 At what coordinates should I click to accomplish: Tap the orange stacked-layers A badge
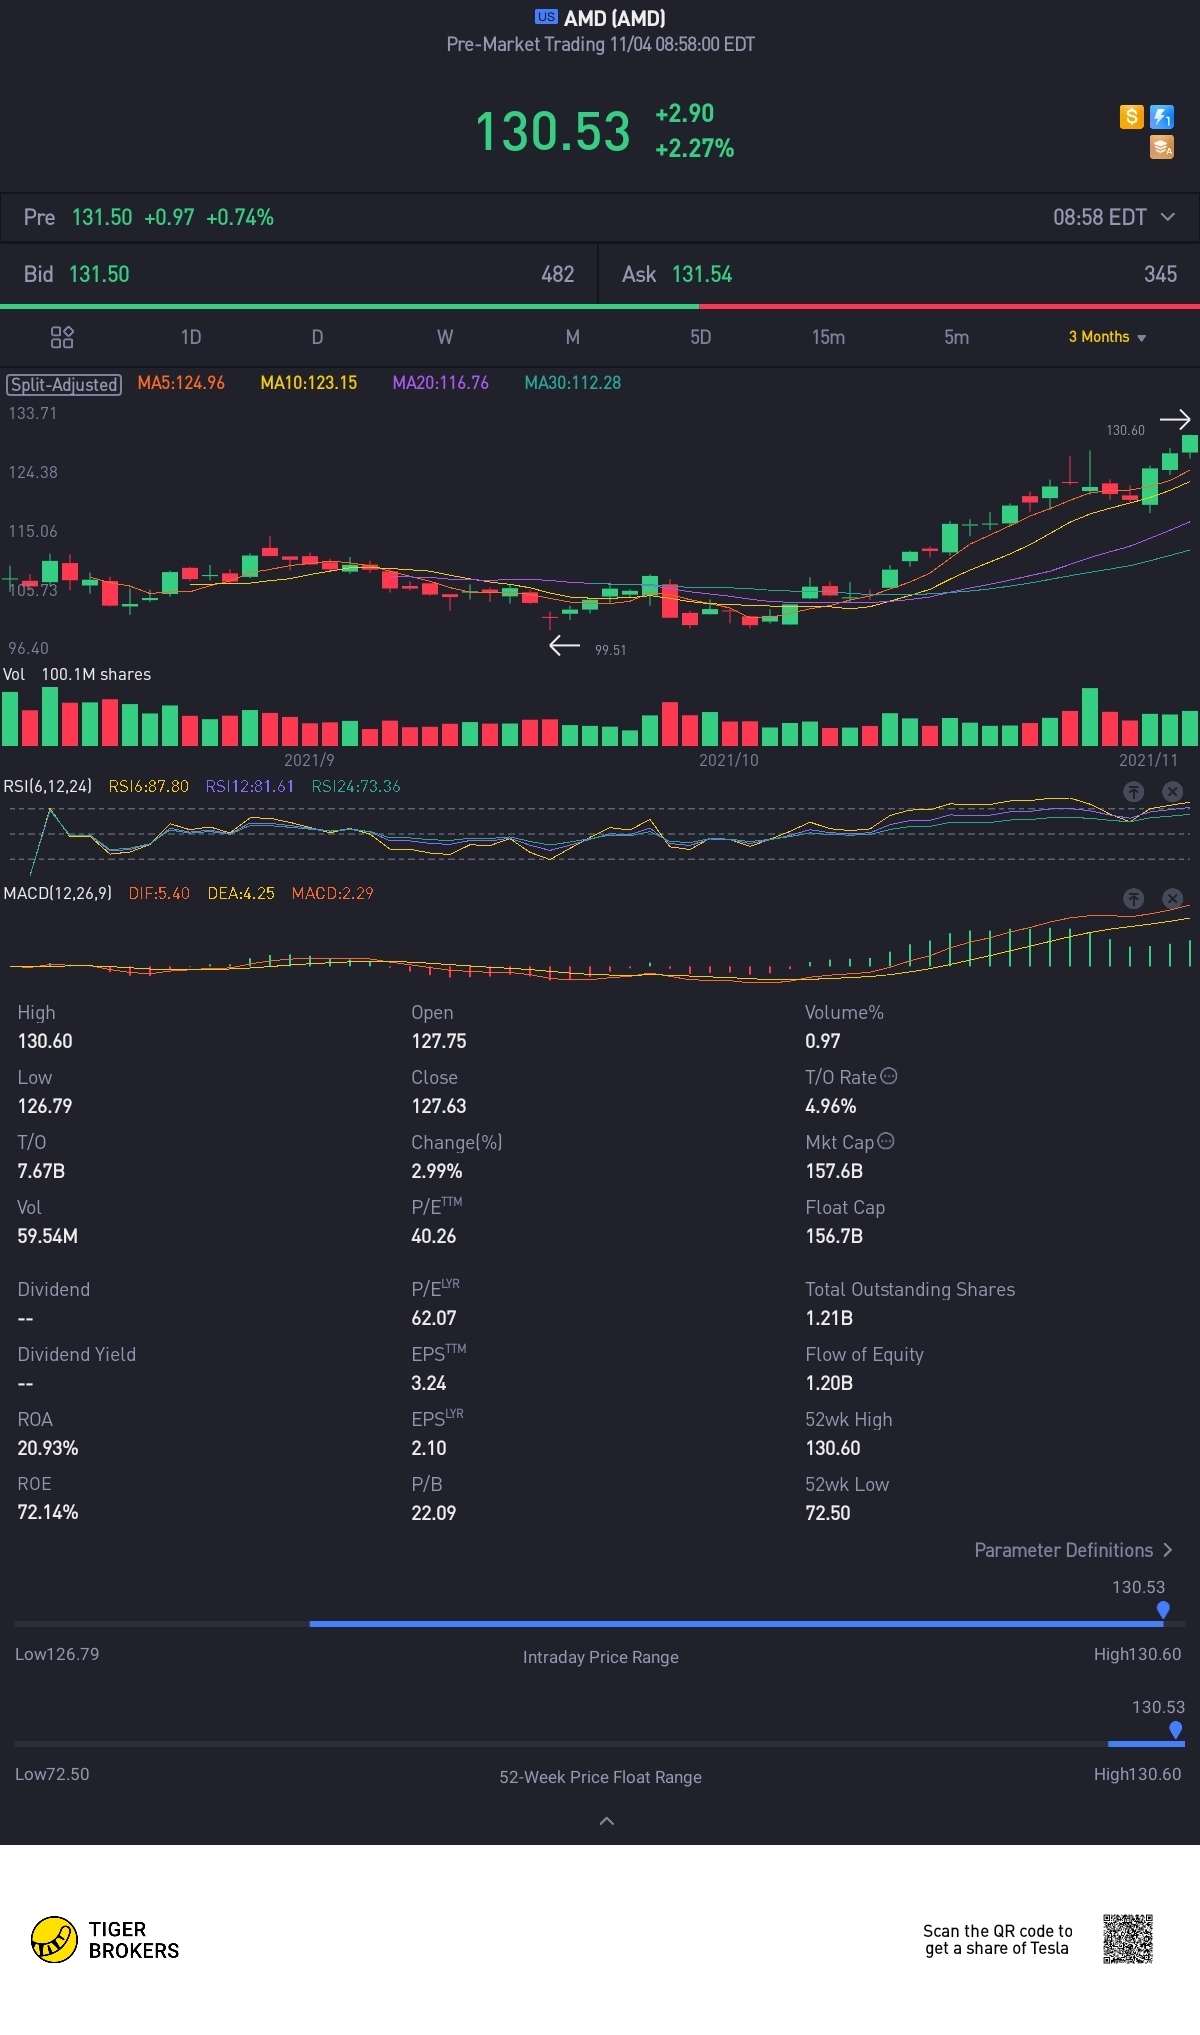pyautogui.click(x=1162, y=148)
